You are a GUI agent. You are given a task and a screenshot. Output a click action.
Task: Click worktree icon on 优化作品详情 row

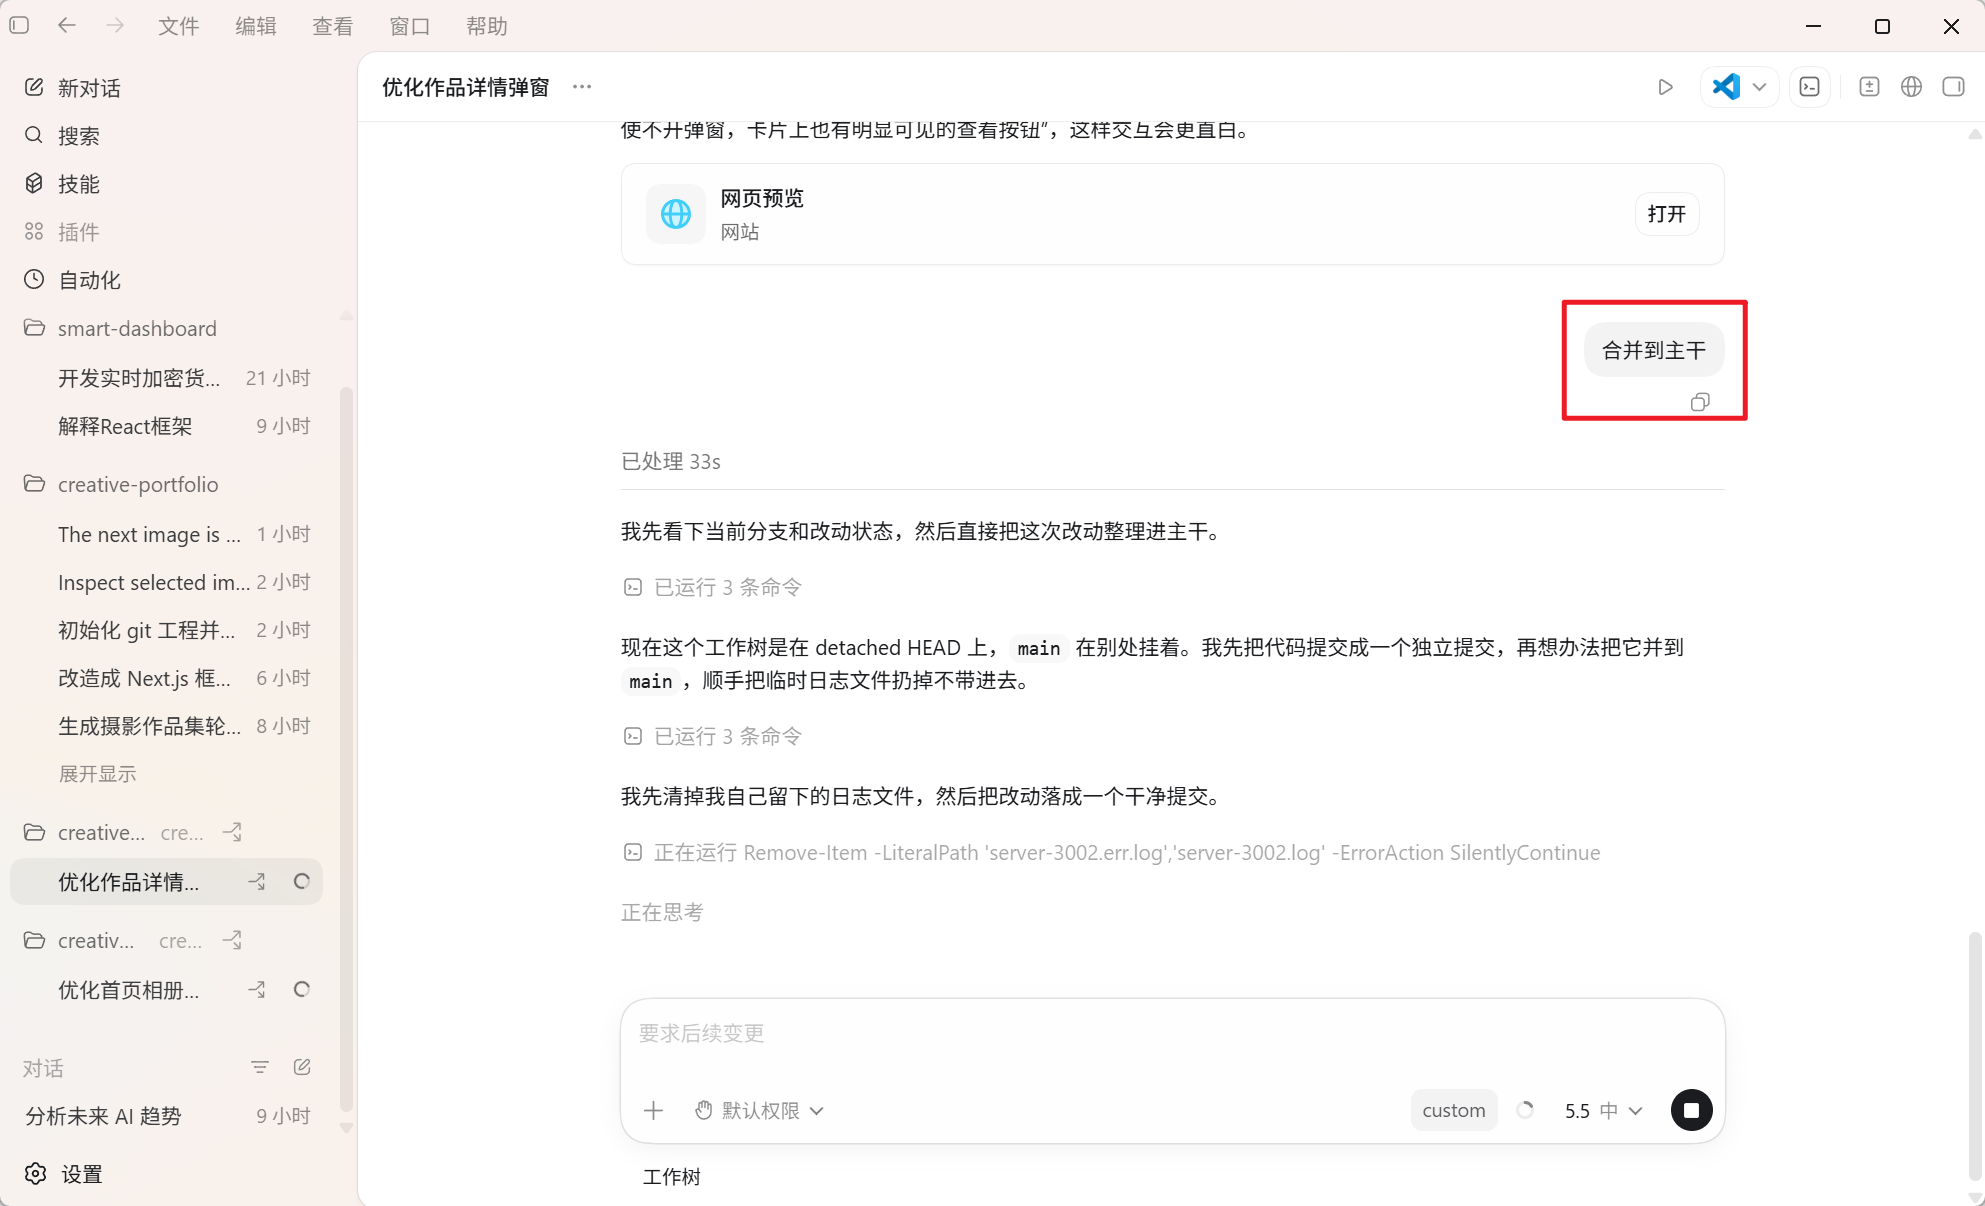(257, 882)
